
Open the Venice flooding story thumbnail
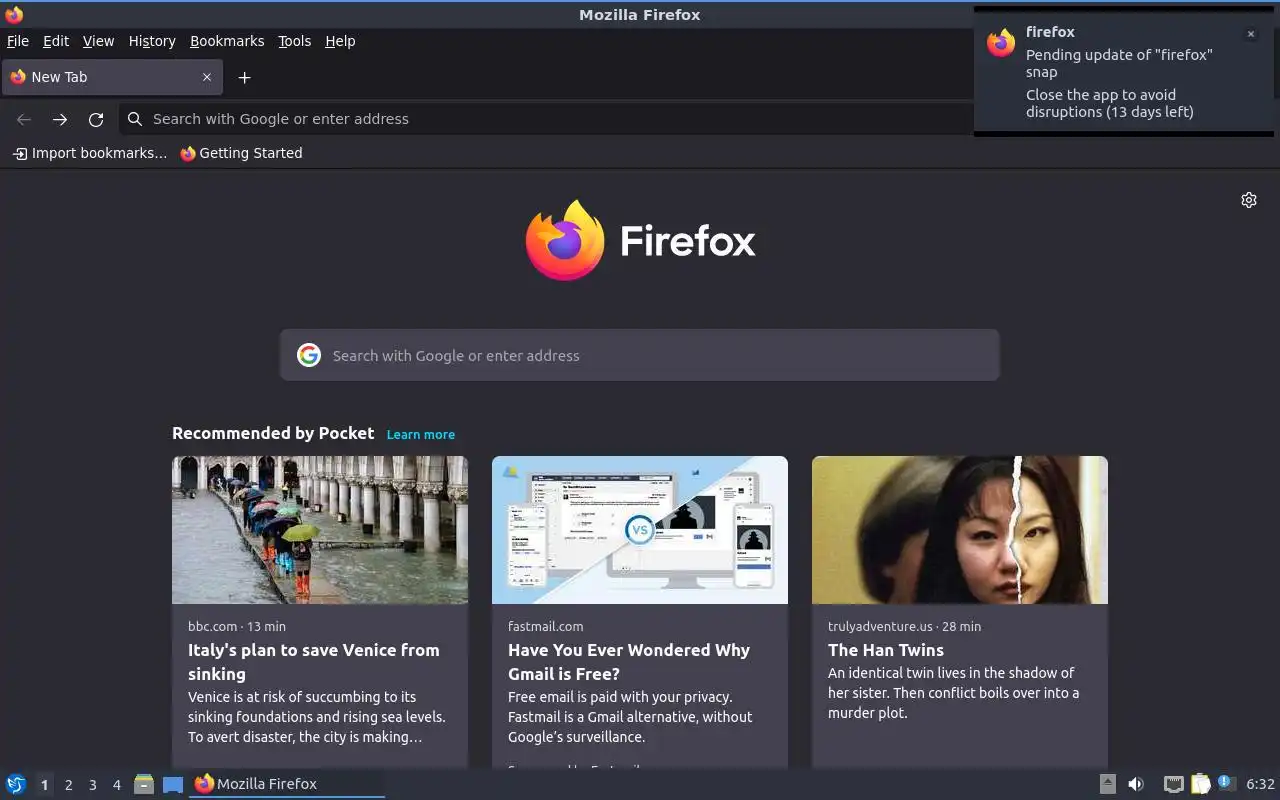tap(320, 530)
